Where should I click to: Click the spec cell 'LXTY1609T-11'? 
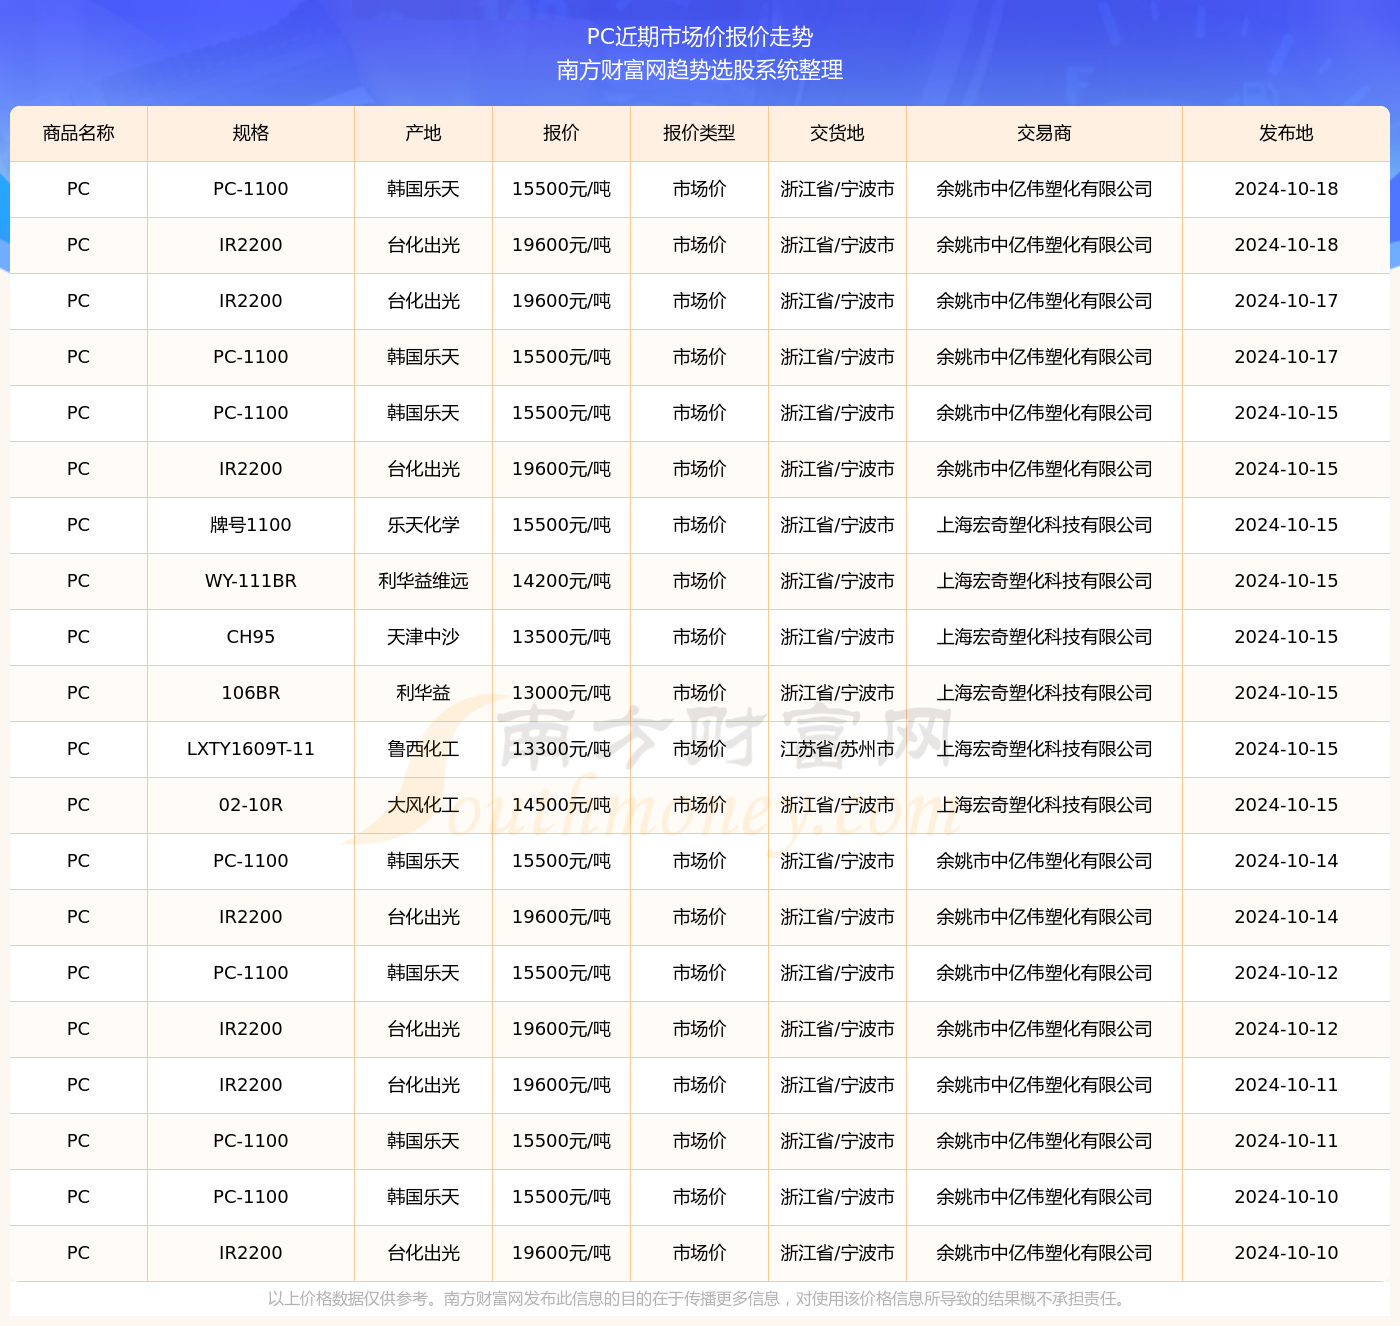click(251, 749)
